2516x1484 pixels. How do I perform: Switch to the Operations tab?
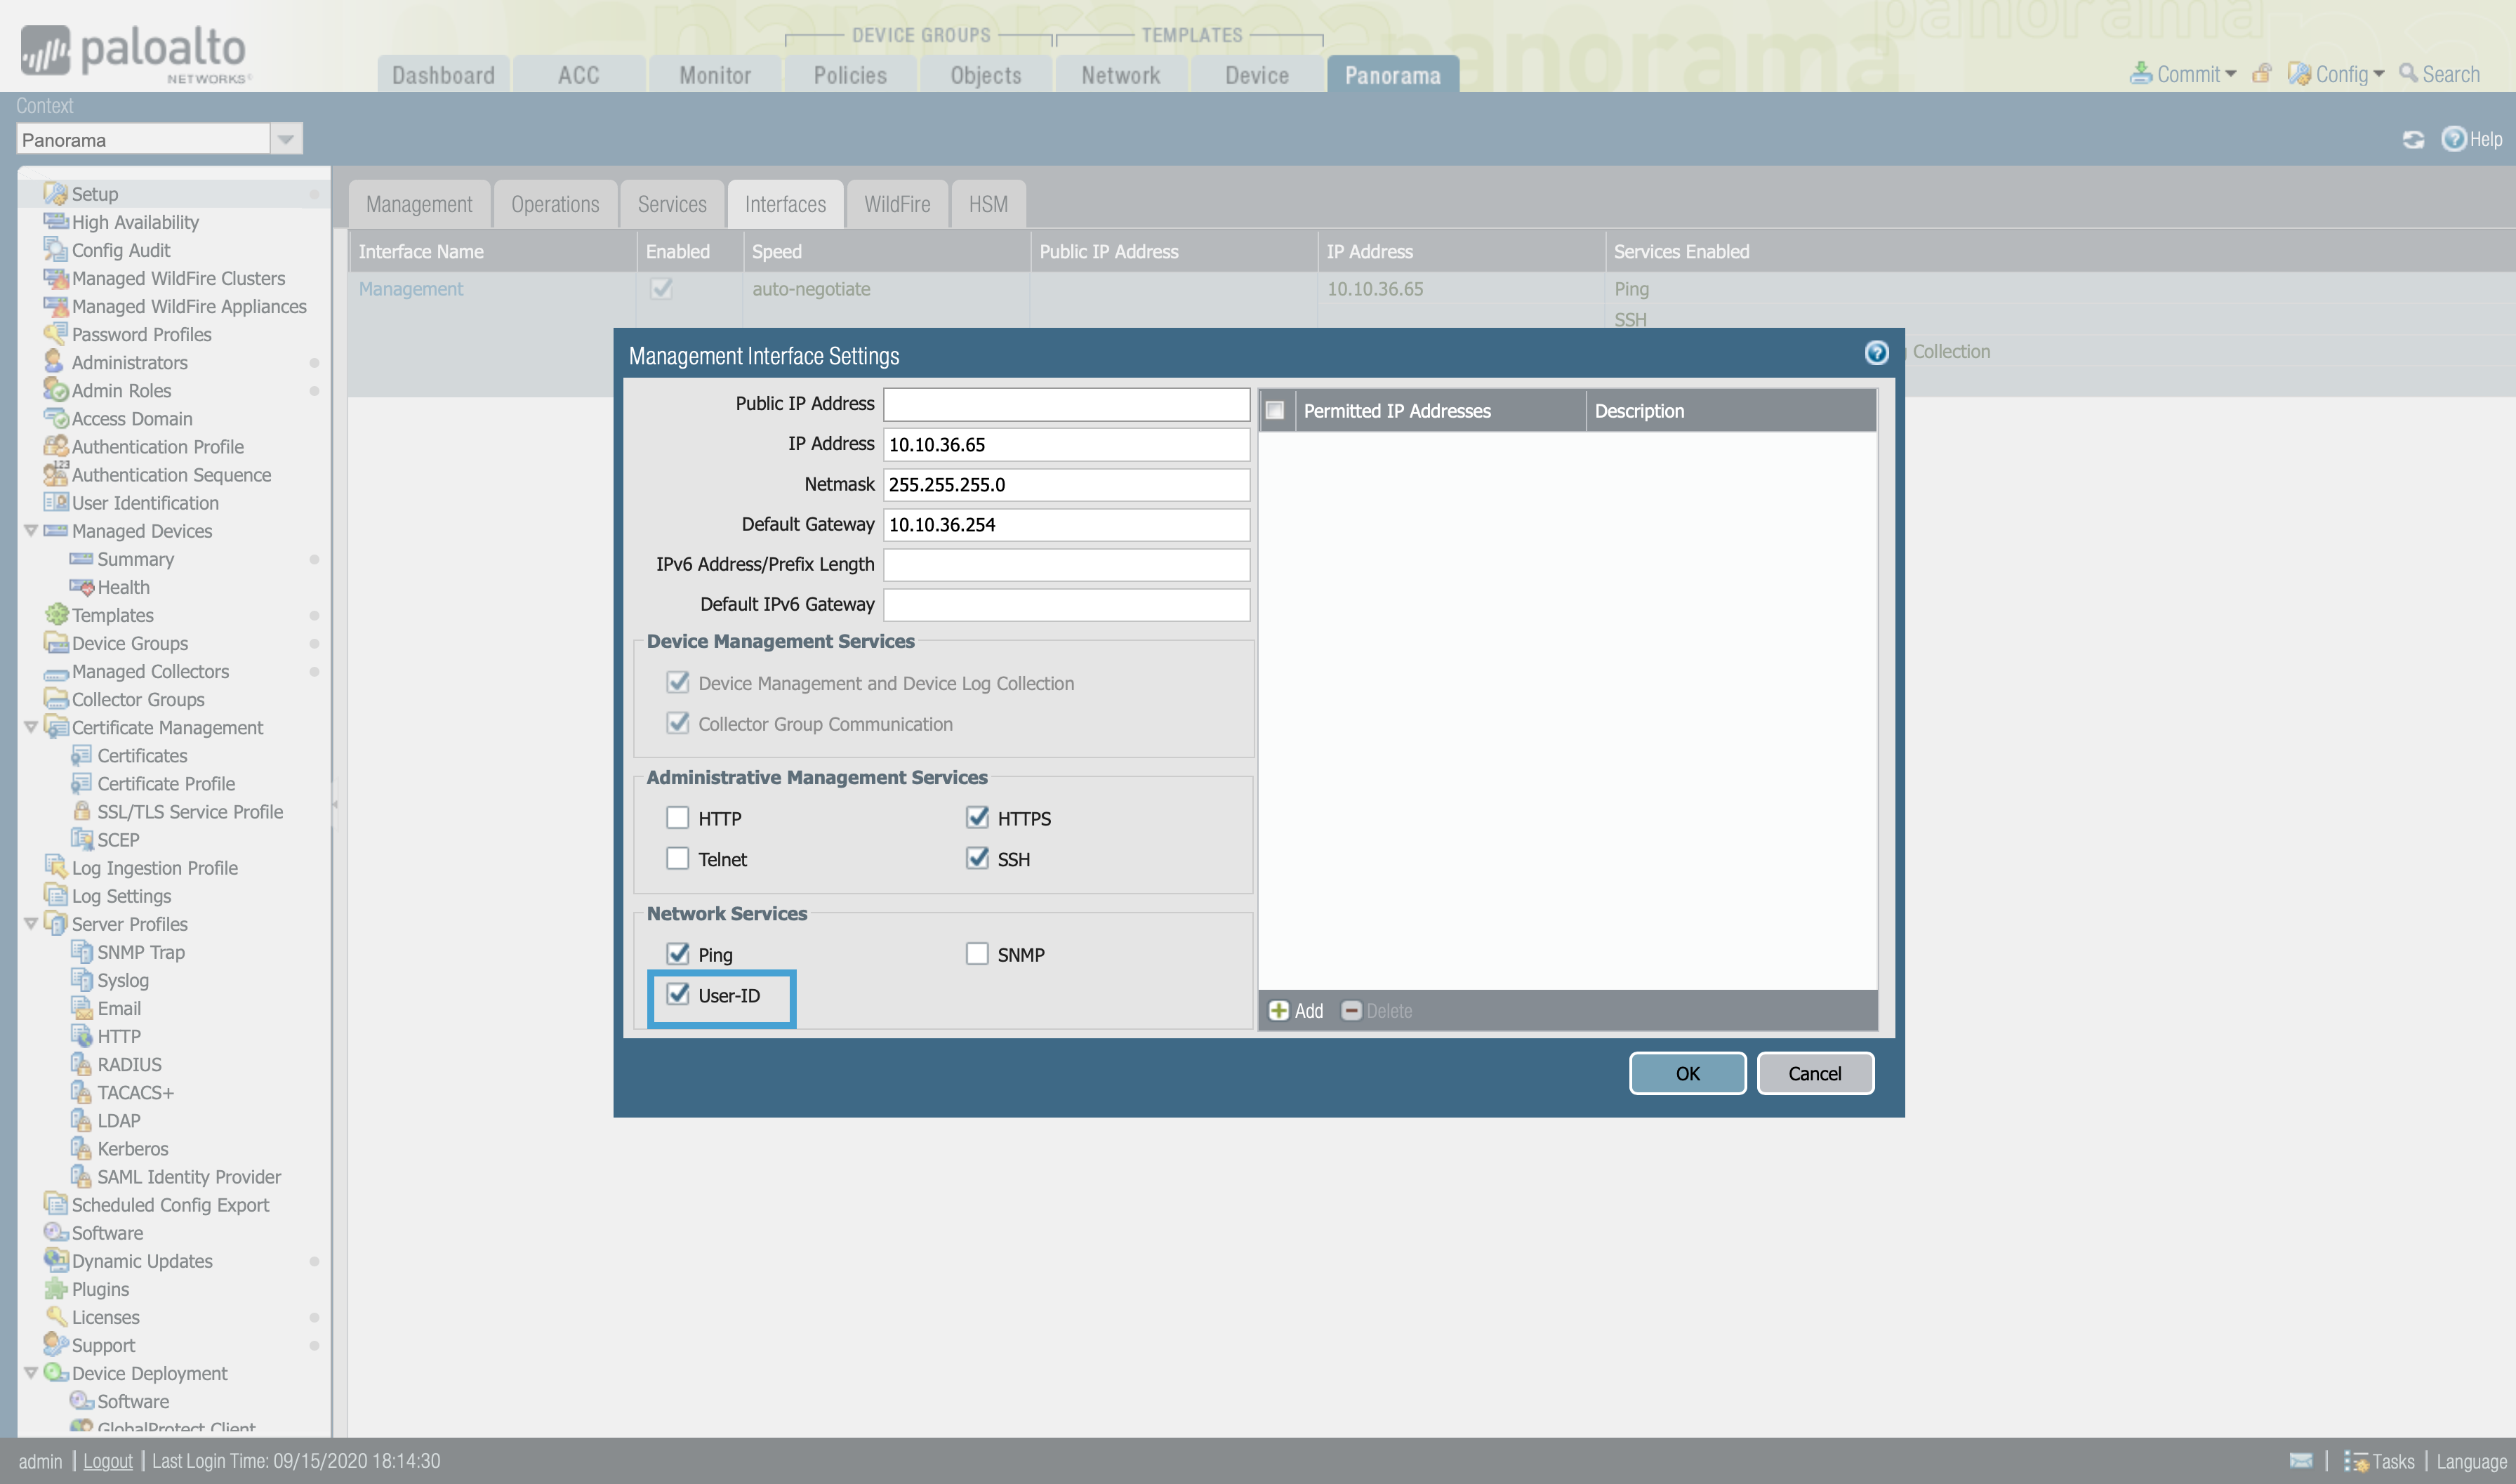coord(555,204)
